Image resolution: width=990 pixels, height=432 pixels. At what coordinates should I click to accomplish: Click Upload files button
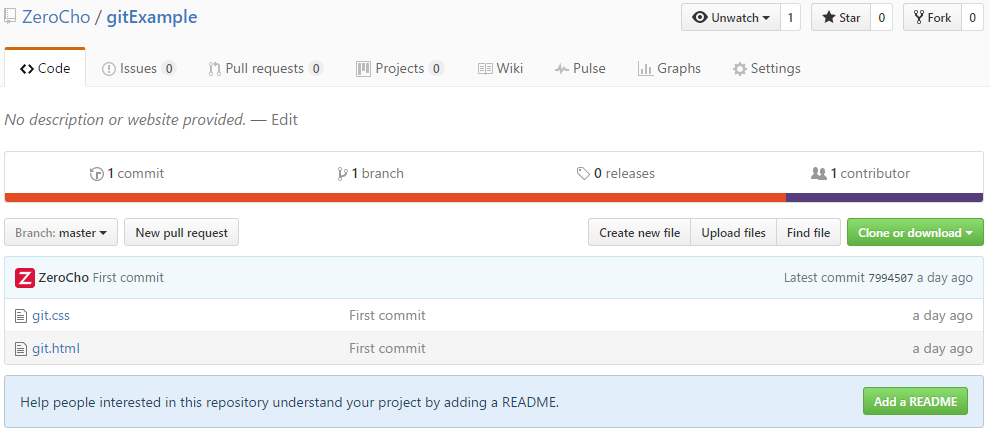[734, 232]
